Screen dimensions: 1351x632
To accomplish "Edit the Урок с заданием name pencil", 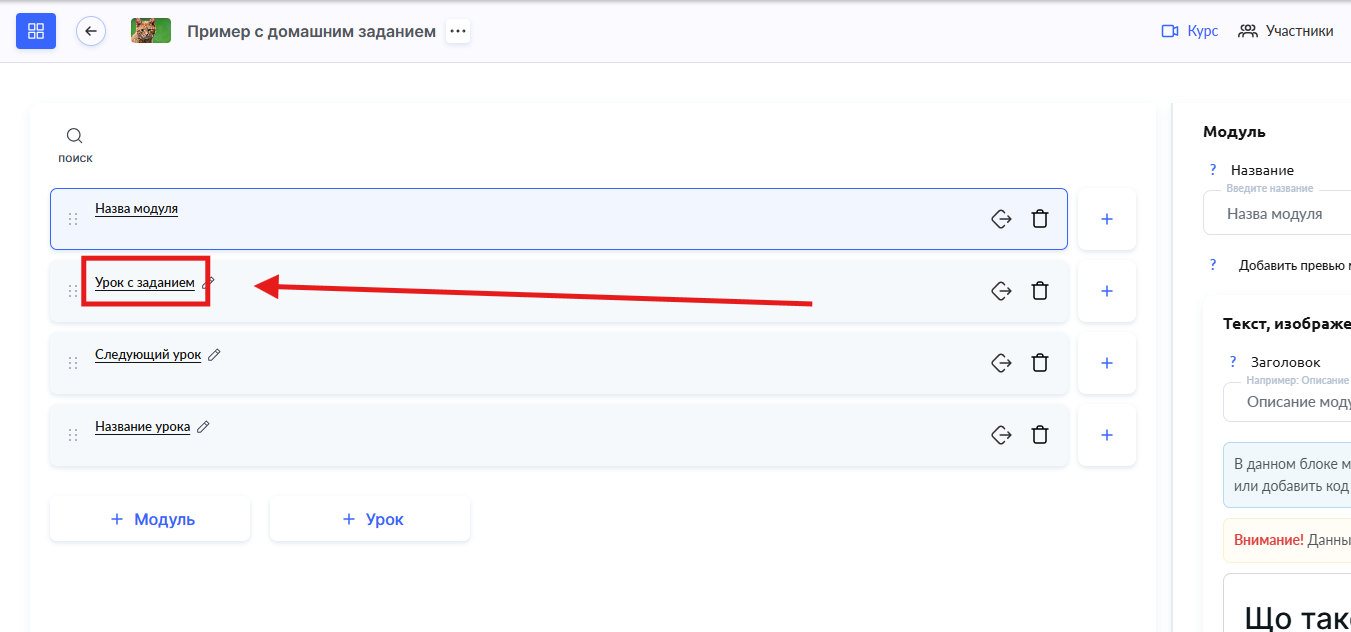I will pyautogui.click(x=208, y=283).
